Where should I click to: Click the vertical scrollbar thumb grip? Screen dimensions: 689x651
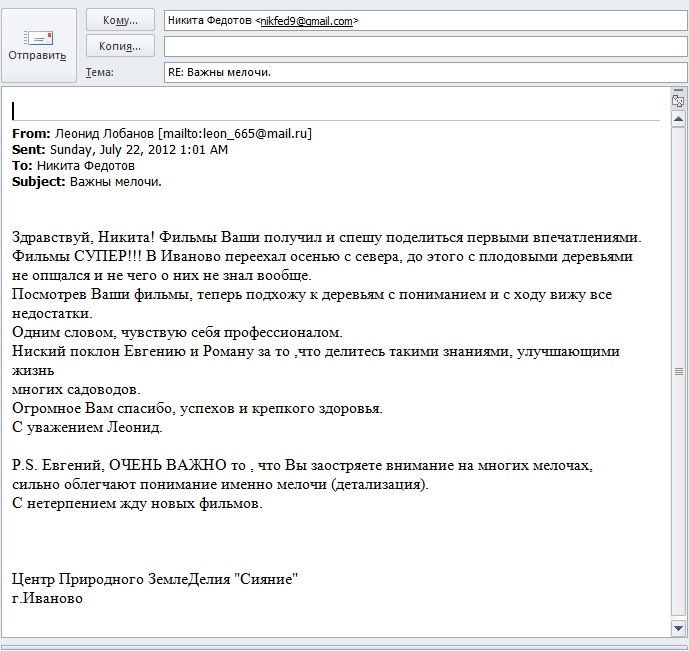(x=678, y=372)
